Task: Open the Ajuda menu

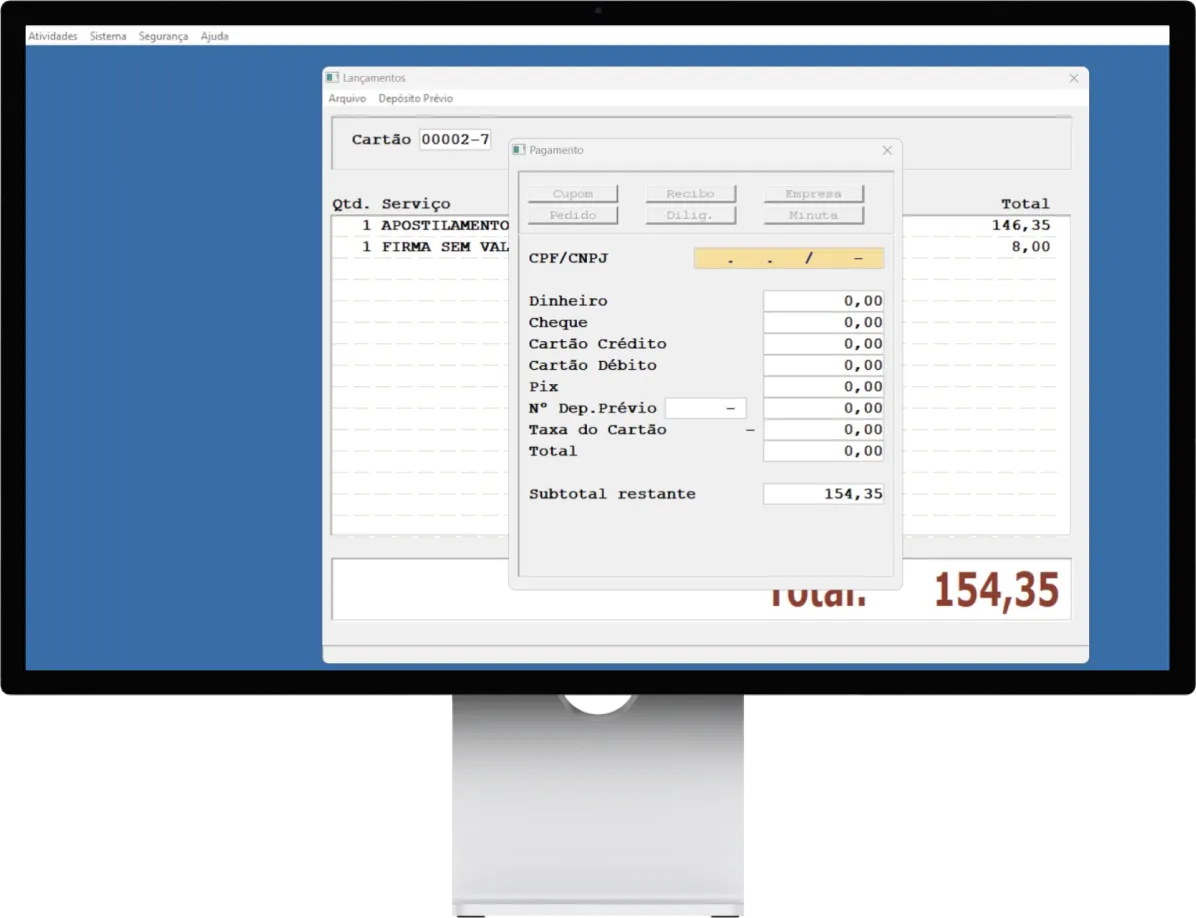Action: click(214, 36)
